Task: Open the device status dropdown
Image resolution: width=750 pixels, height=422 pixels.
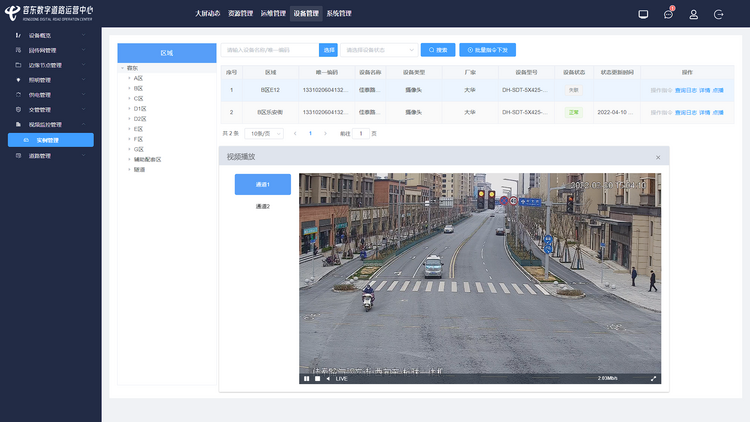Action: click(x=379, y=49)
